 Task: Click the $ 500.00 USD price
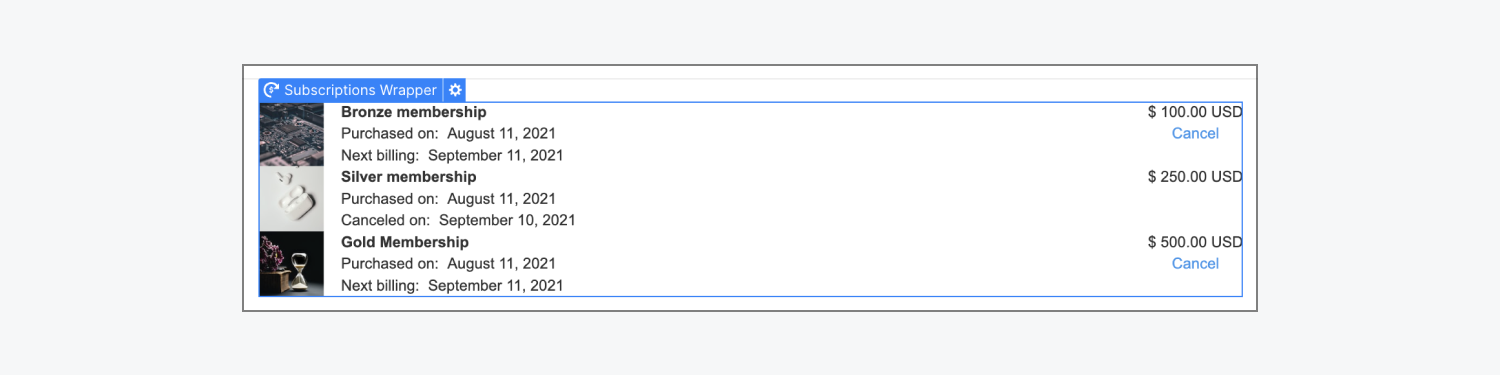(1195, 242)
